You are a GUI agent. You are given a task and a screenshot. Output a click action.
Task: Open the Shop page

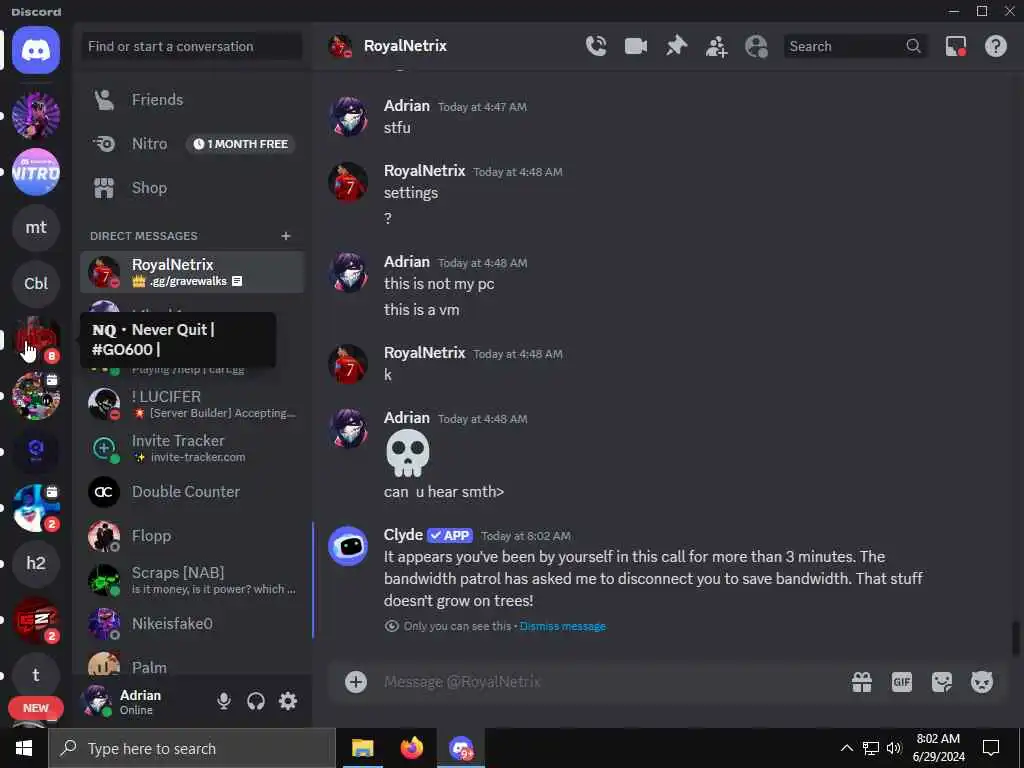coord(191,188)
